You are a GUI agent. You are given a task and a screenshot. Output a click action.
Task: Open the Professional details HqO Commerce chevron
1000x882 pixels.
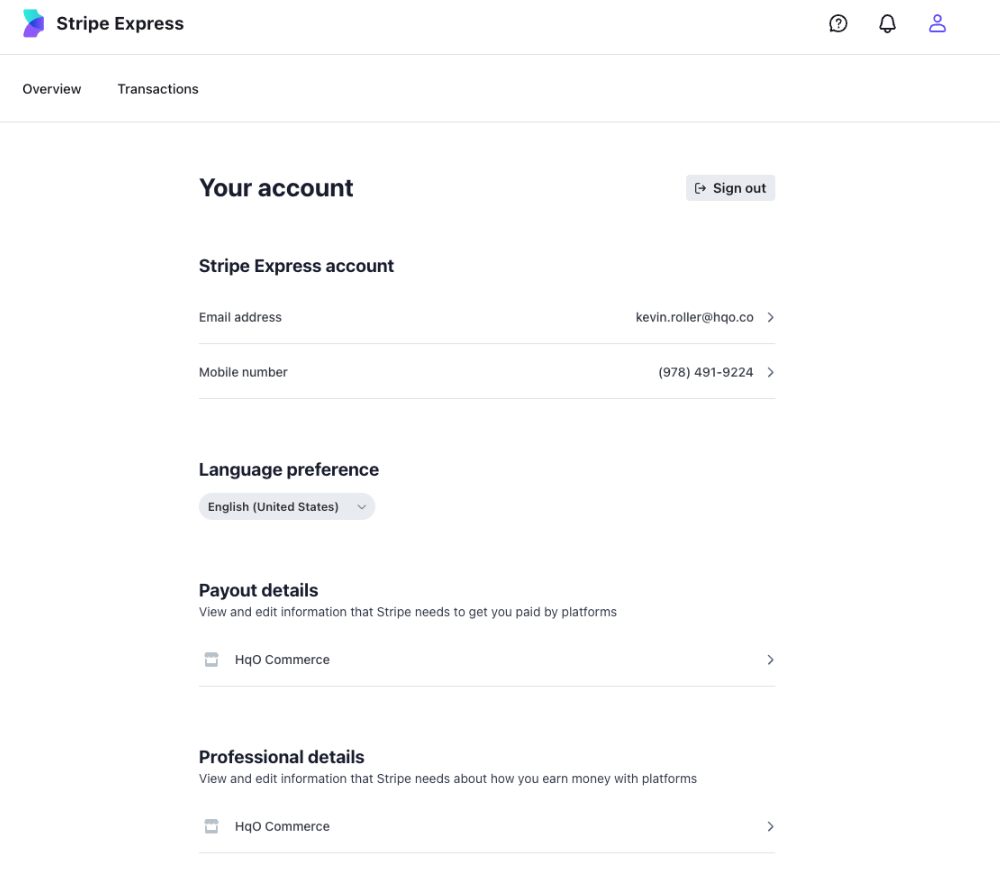pyautogui.click(x=770, y=827)
